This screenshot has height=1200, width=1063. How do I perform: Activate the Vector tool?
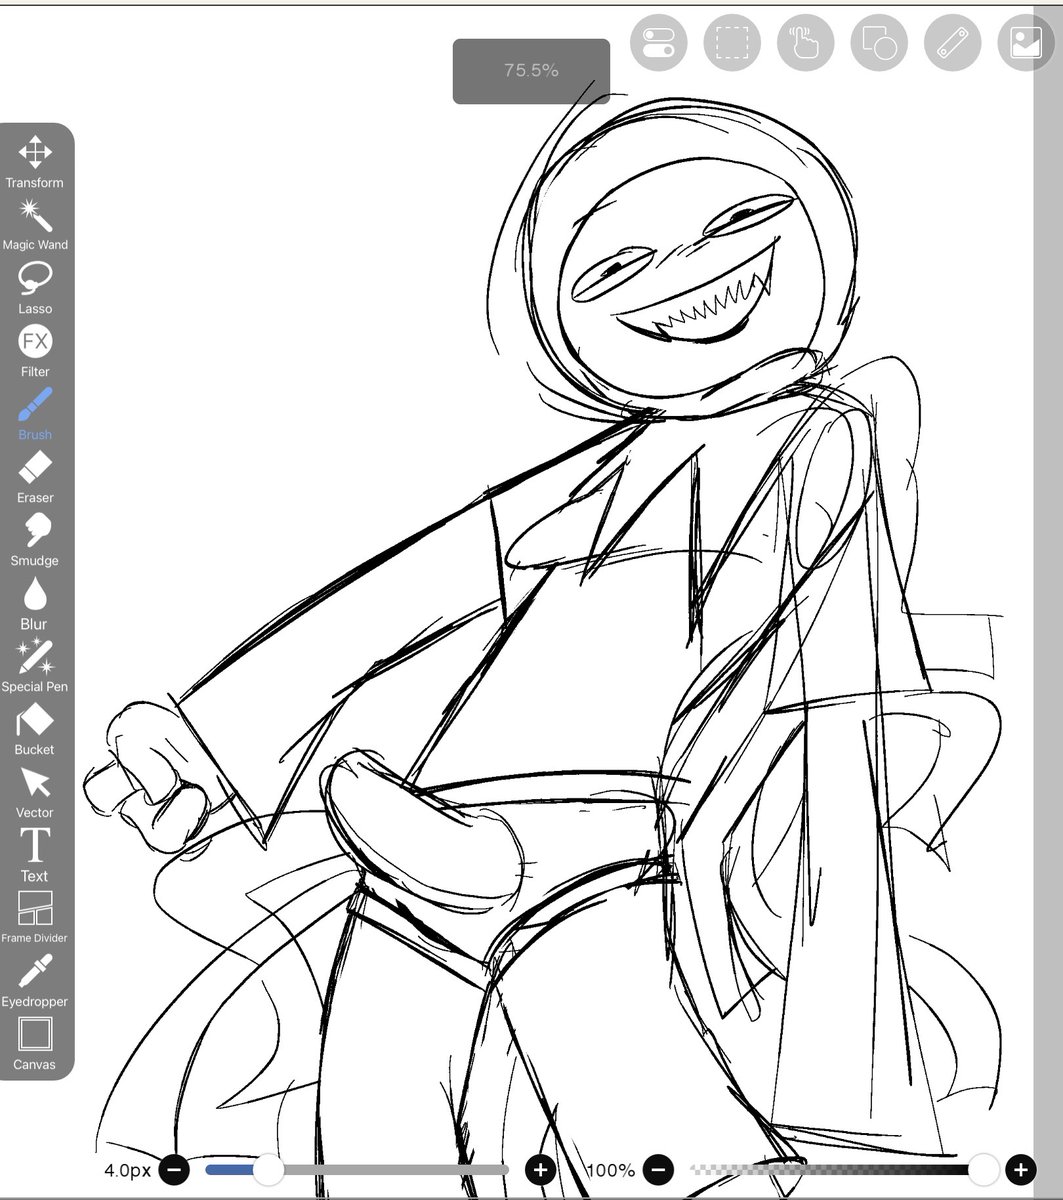[35, 792]
